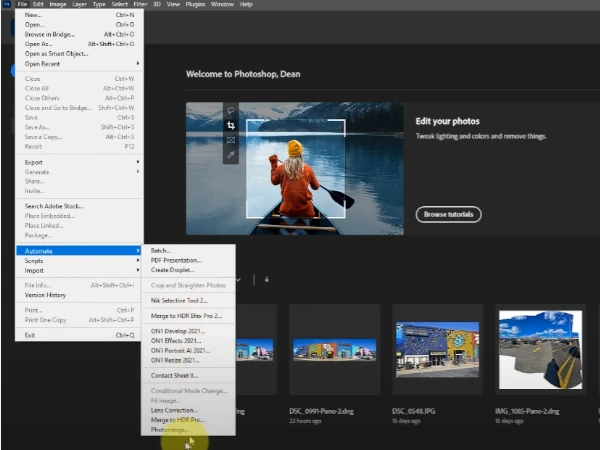Select ON1 Effects 2021...

tap(188, 341)
